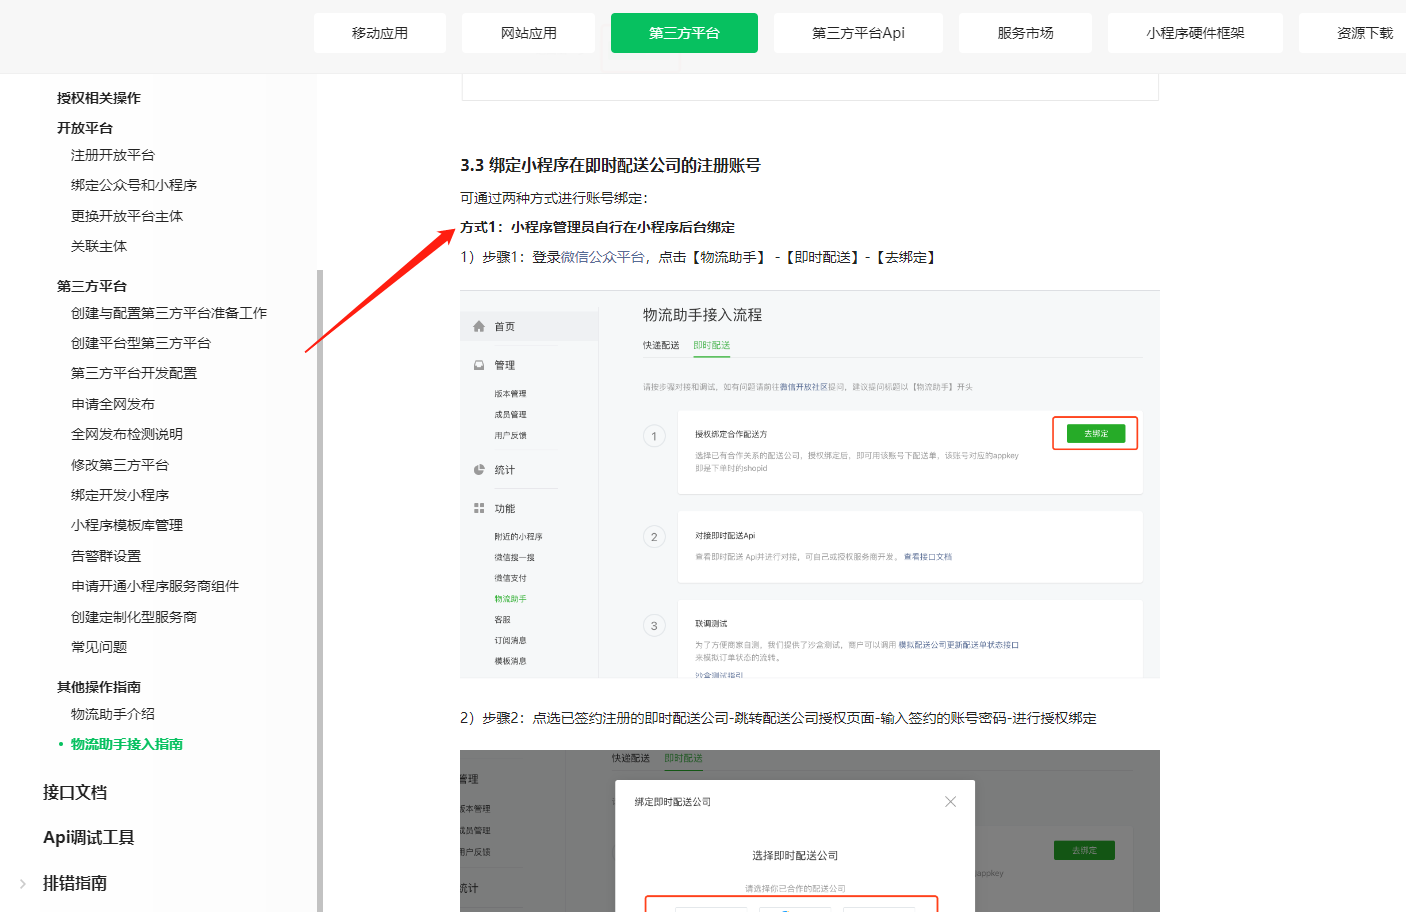The image size is (1406, 912).
Task: Open 告警群设置 page
Action: [x=106, y=556]
